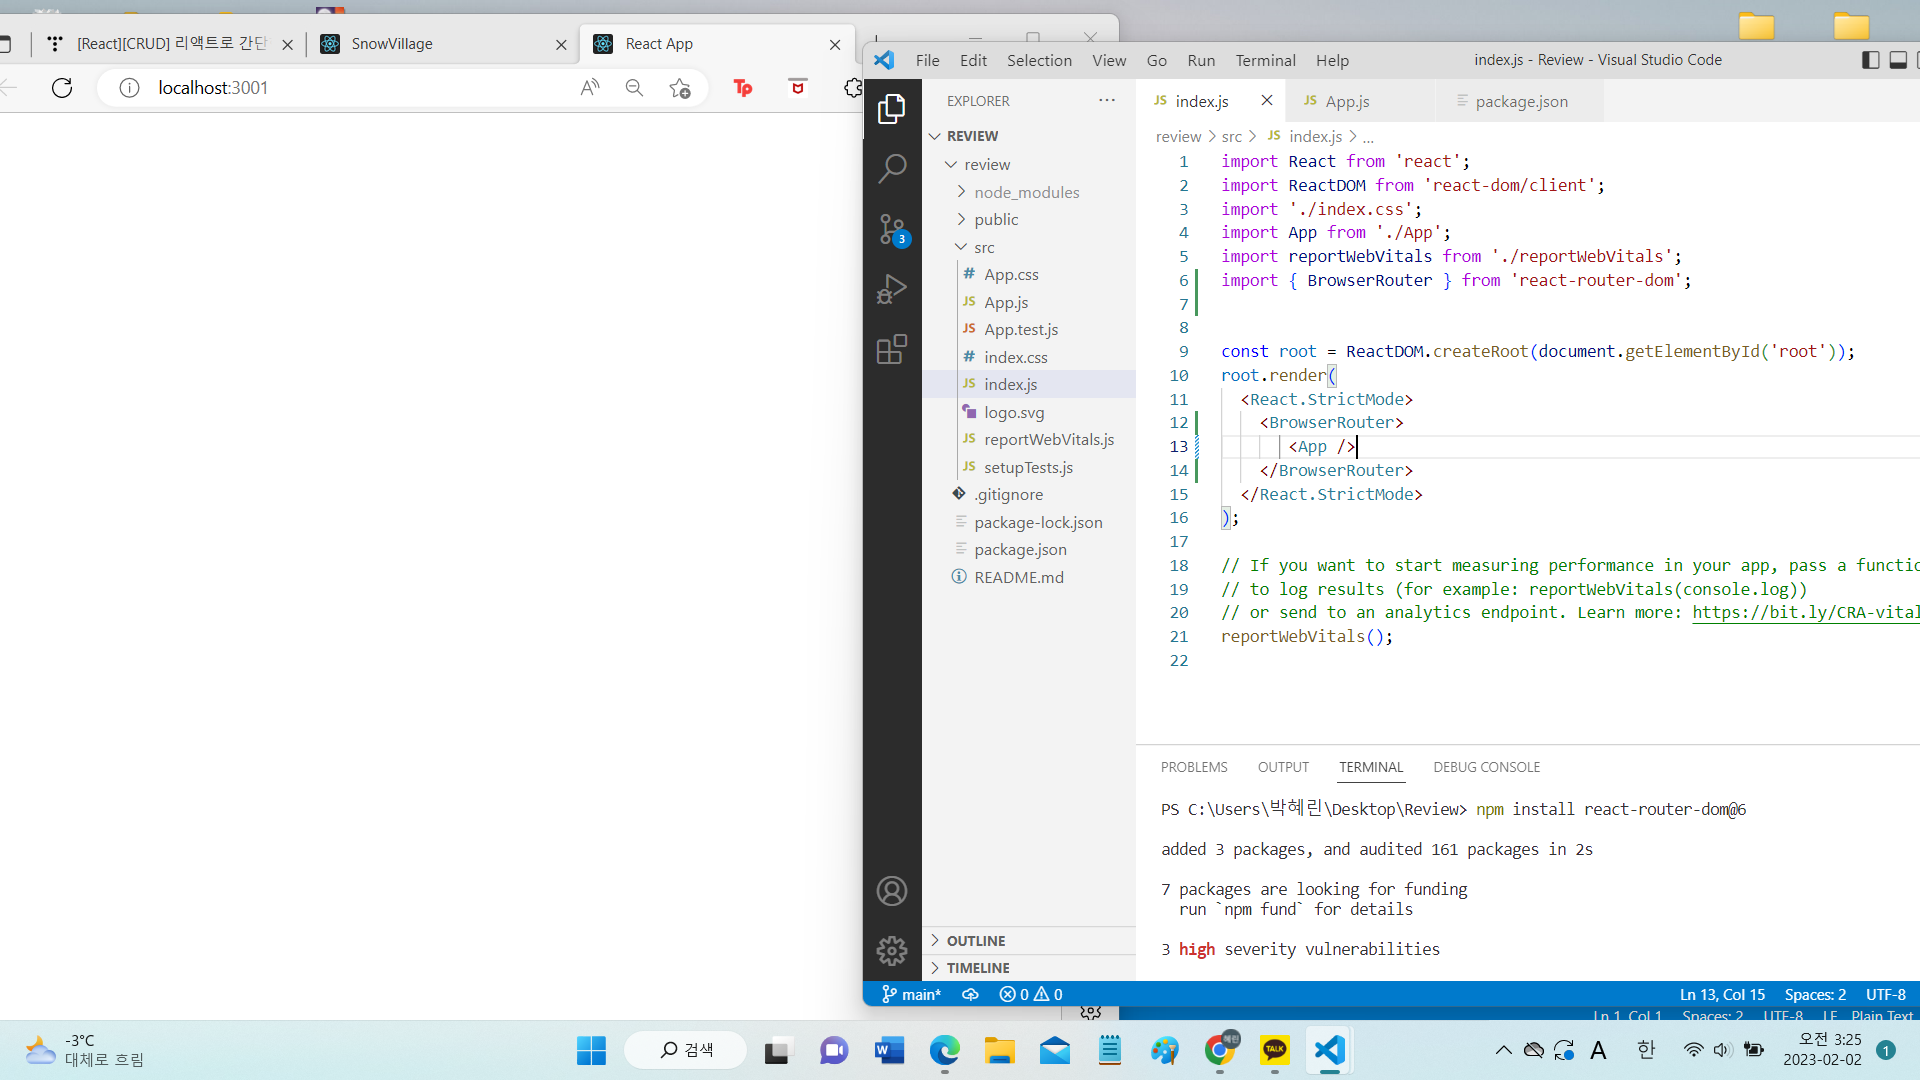The height and width of the screenshot is (1080, 1920).
Task: Click the red shield extension icon
Action: 797,87
